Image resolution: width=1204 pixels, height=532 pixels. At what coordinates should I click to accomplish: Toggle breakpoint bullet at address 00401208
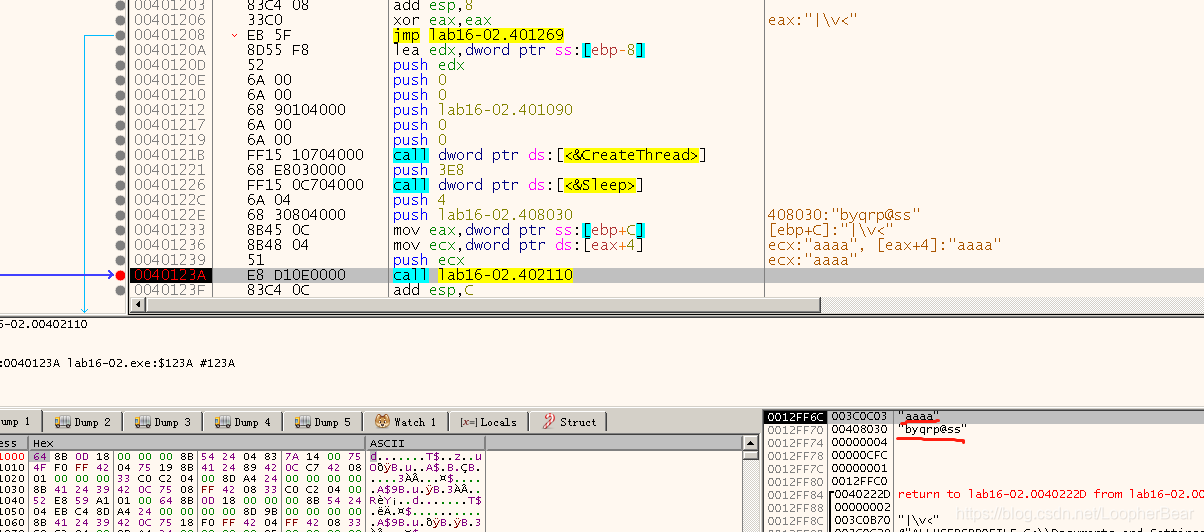pyautogui.click(x=121, y=35)
